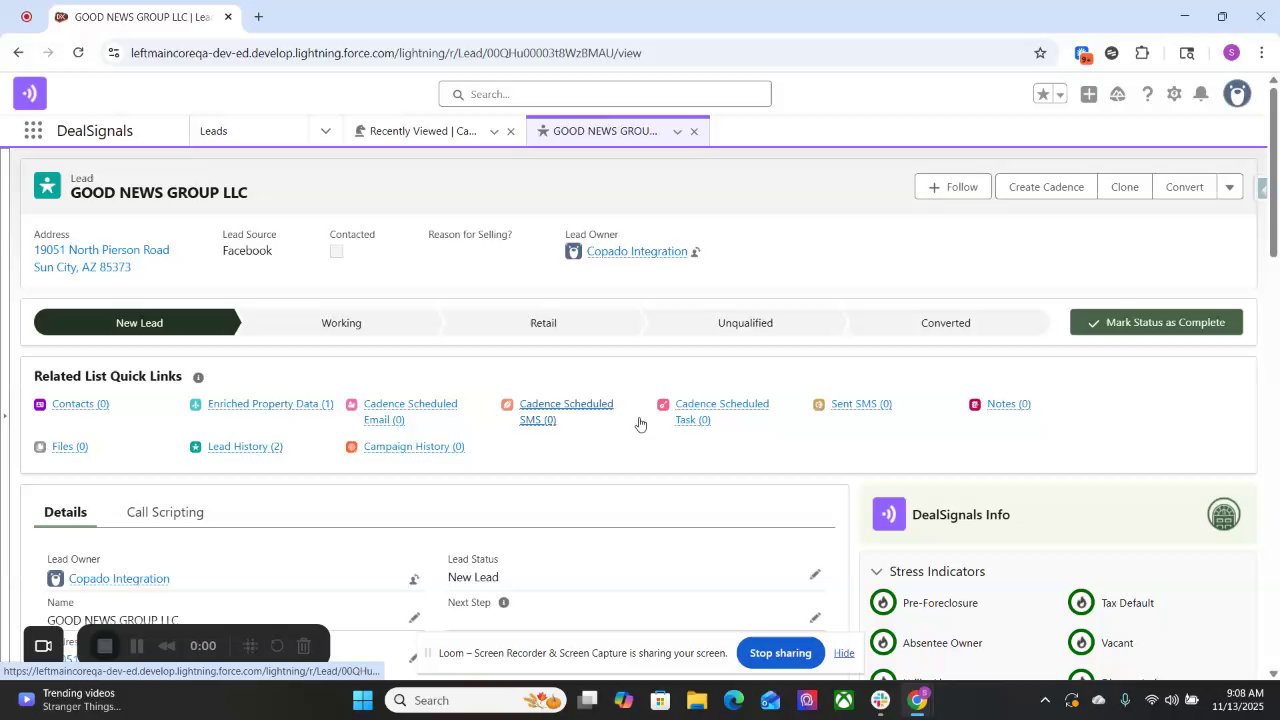
Task: Select the Working status stage
Action: (341, 323)
